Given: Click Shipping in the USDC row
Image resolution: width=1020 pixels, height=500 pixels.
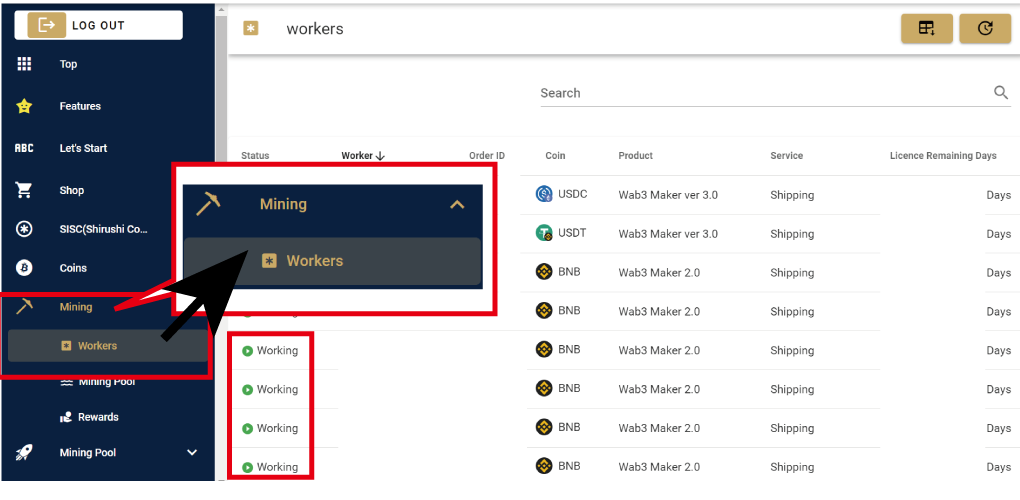Looking at the screenshot, I should pos(792,195).
